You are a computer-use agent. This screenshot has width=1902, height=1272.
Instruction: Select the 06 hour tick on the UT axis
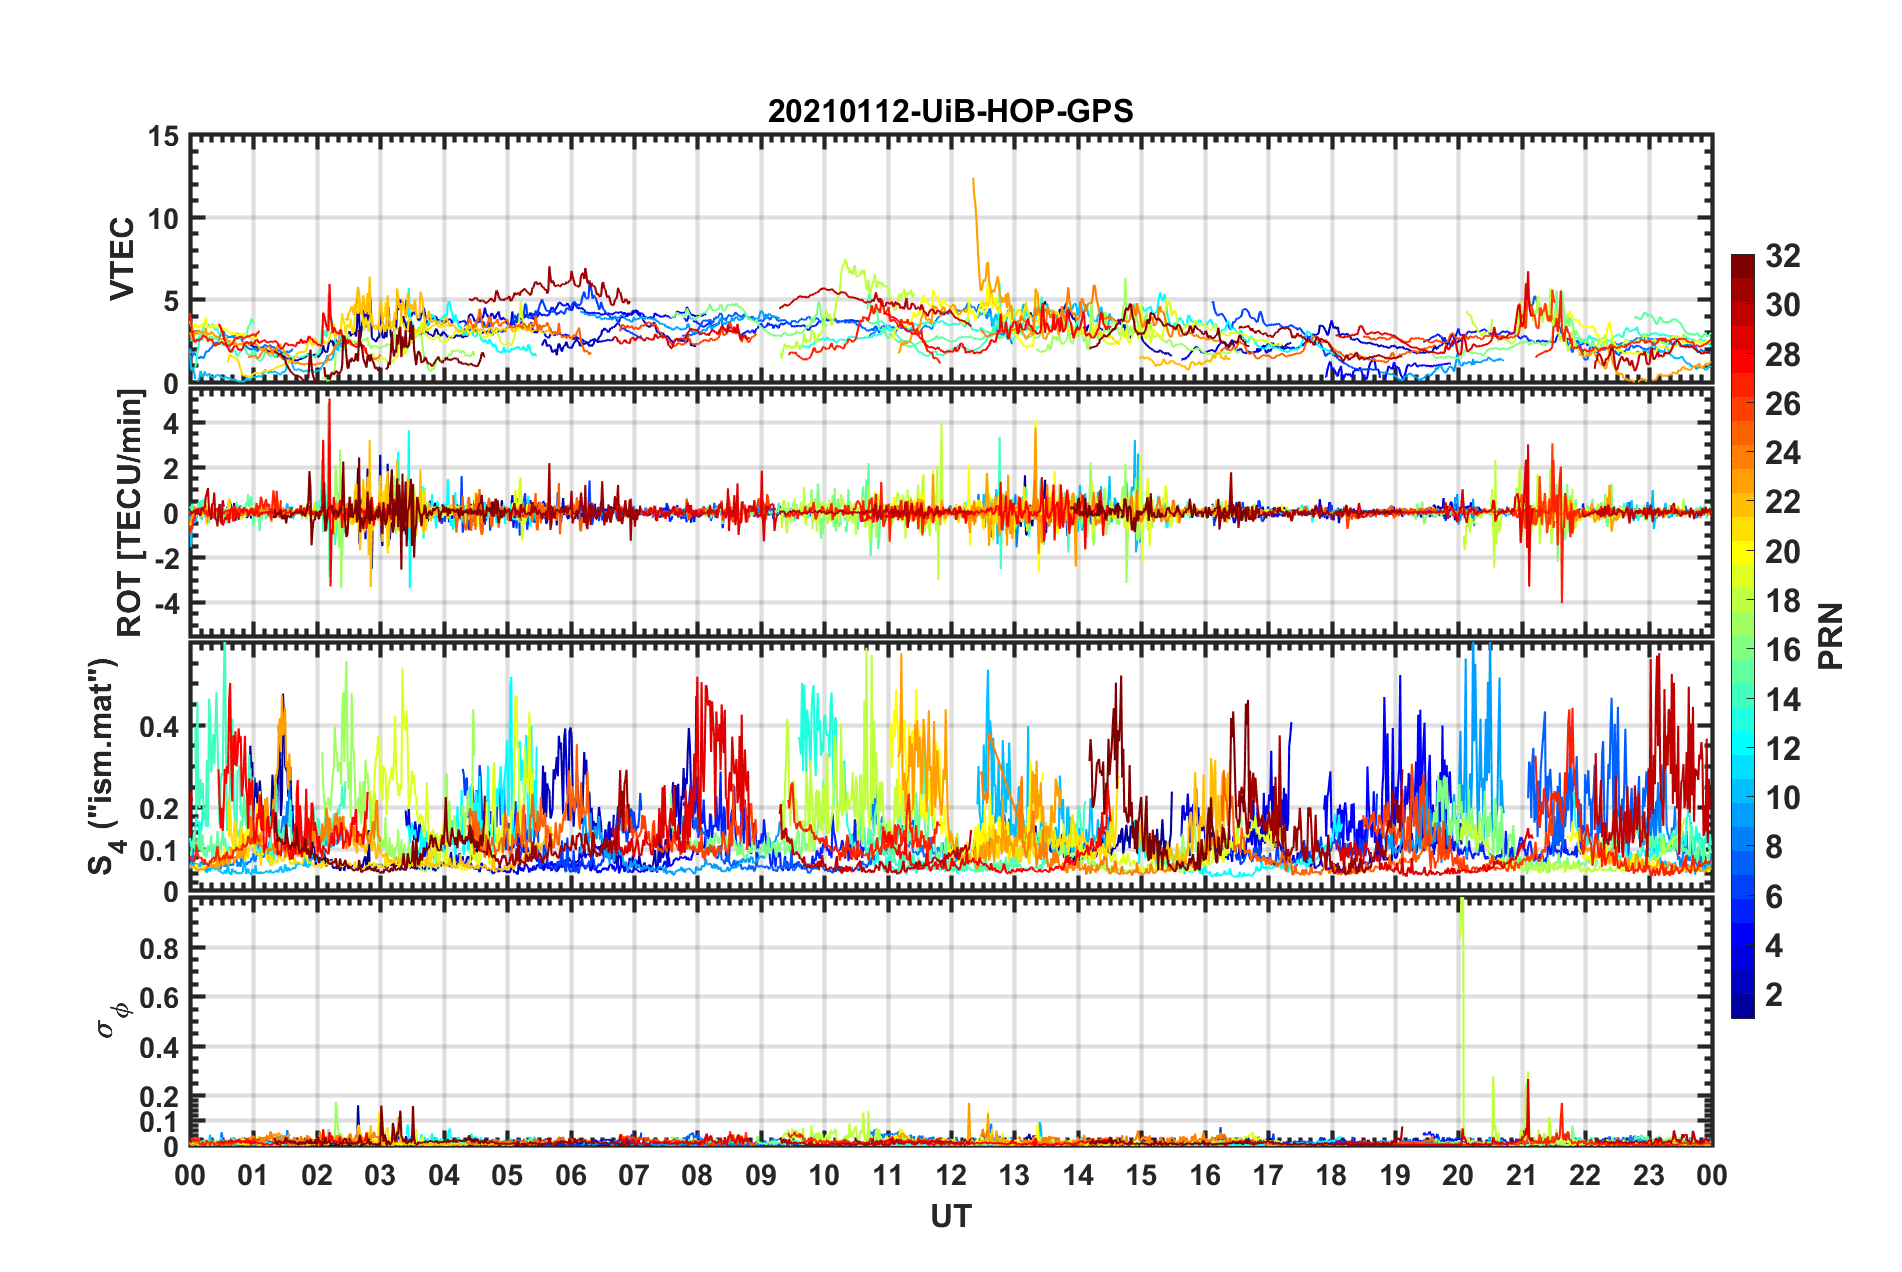[x=570, y=1175]
